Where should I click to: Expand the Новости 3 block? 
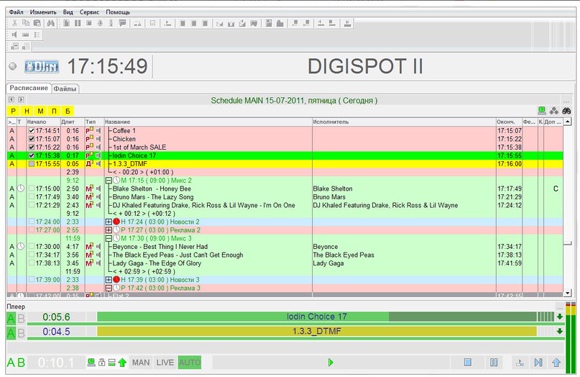(109, 280)
